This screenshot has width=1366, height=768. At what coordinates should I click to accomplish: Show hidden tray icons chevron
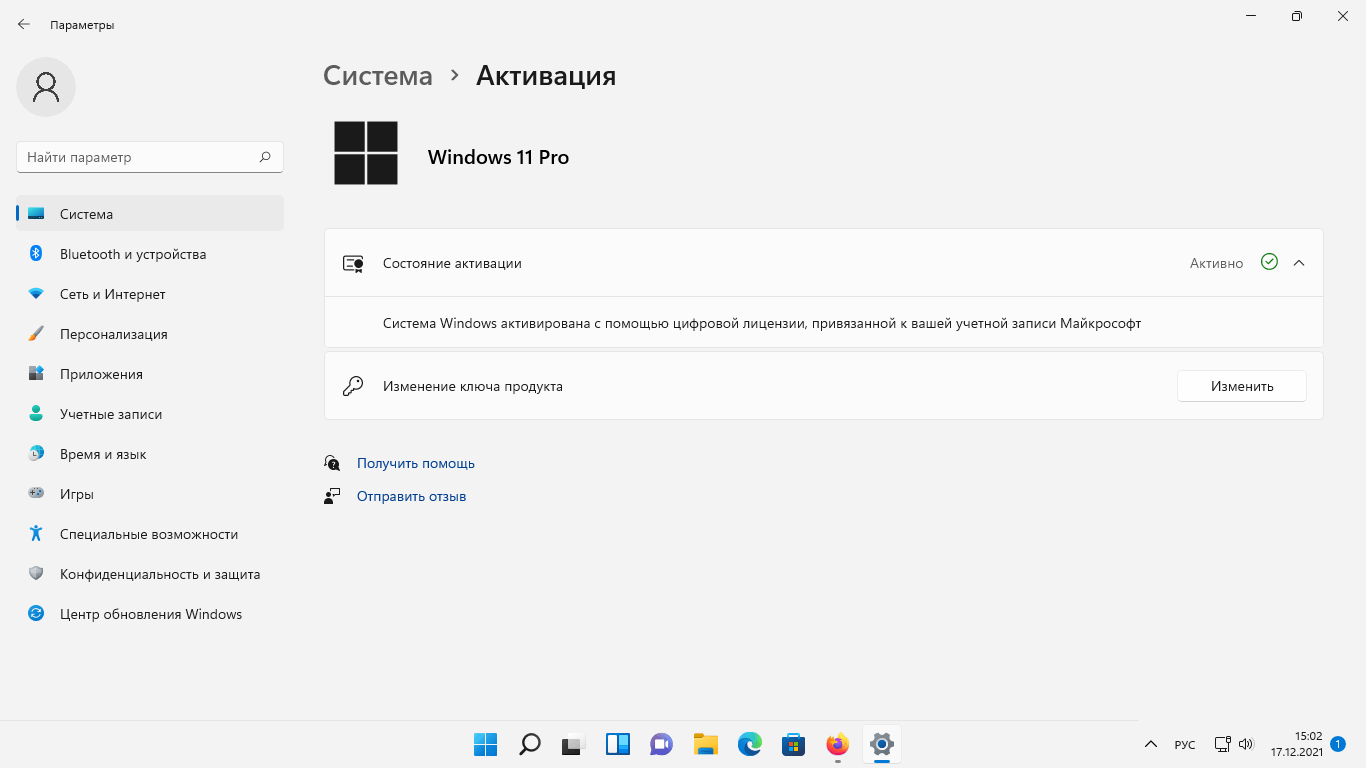(1151, 745)
